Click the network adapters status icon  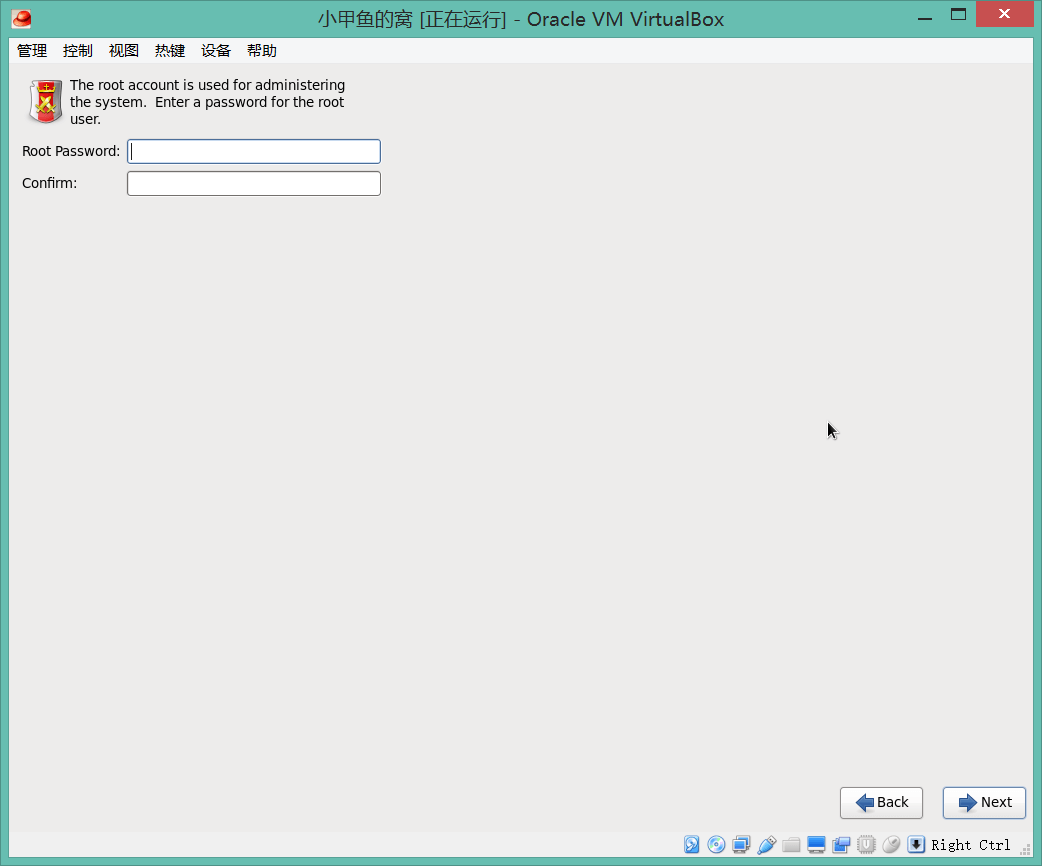[x=741, y=845]
